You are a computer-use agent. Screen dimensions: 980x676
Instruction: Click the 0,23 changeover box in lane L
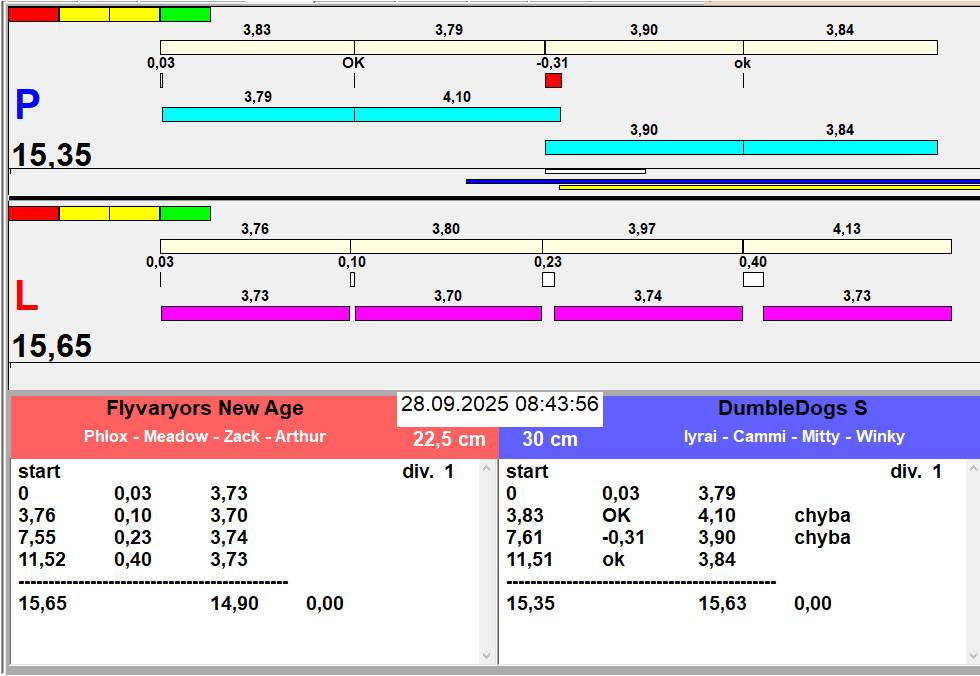tap(548, 280)
